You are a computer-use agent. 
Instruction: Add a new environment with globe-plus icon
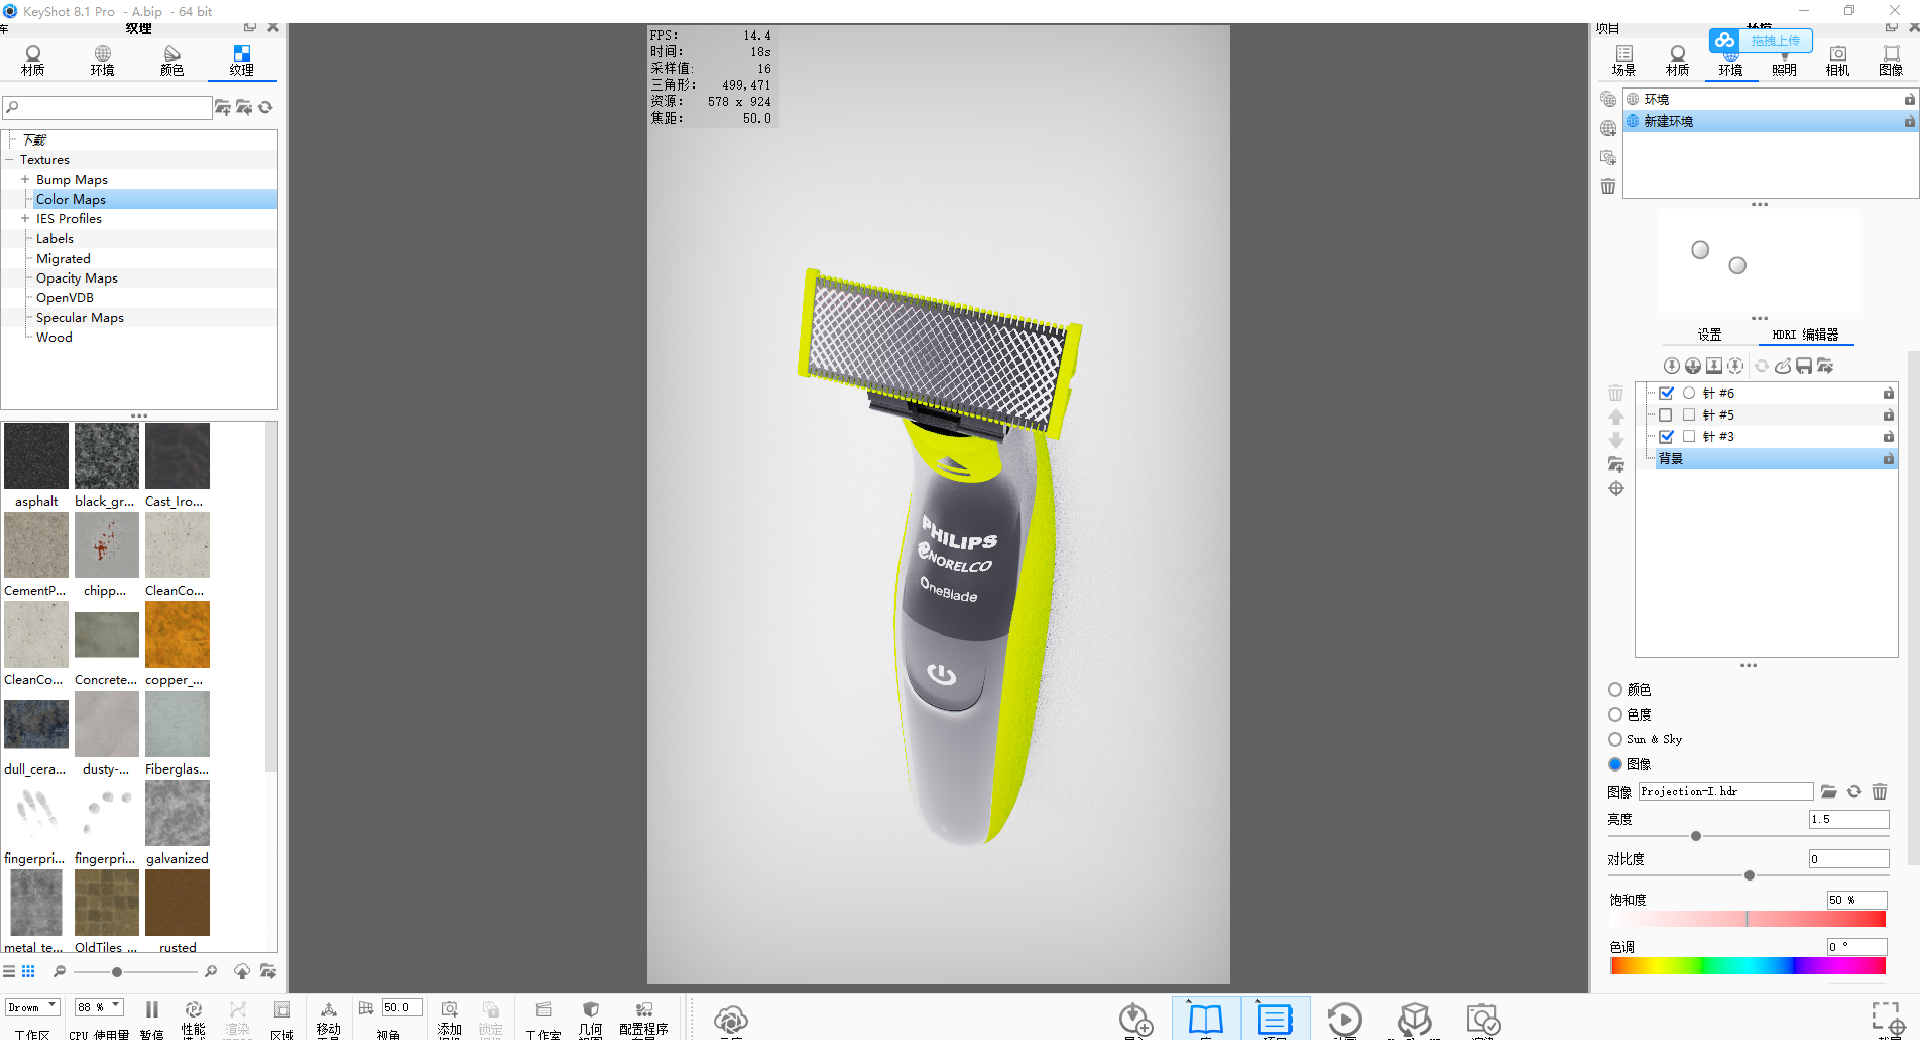coord(1607,129)
